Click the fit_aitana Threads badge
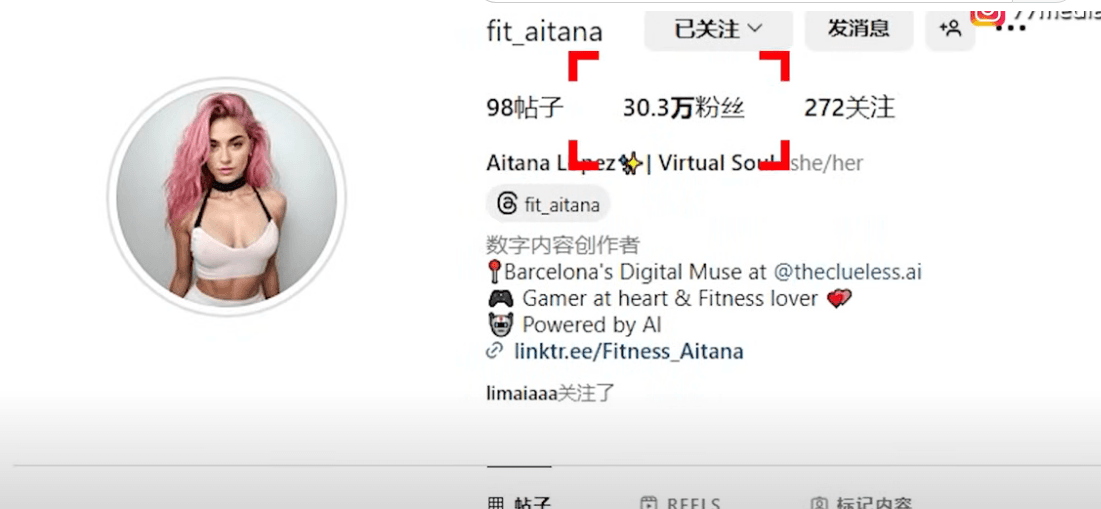The width and height of the screenshot is (1101, 509). (x=548, y=204)
